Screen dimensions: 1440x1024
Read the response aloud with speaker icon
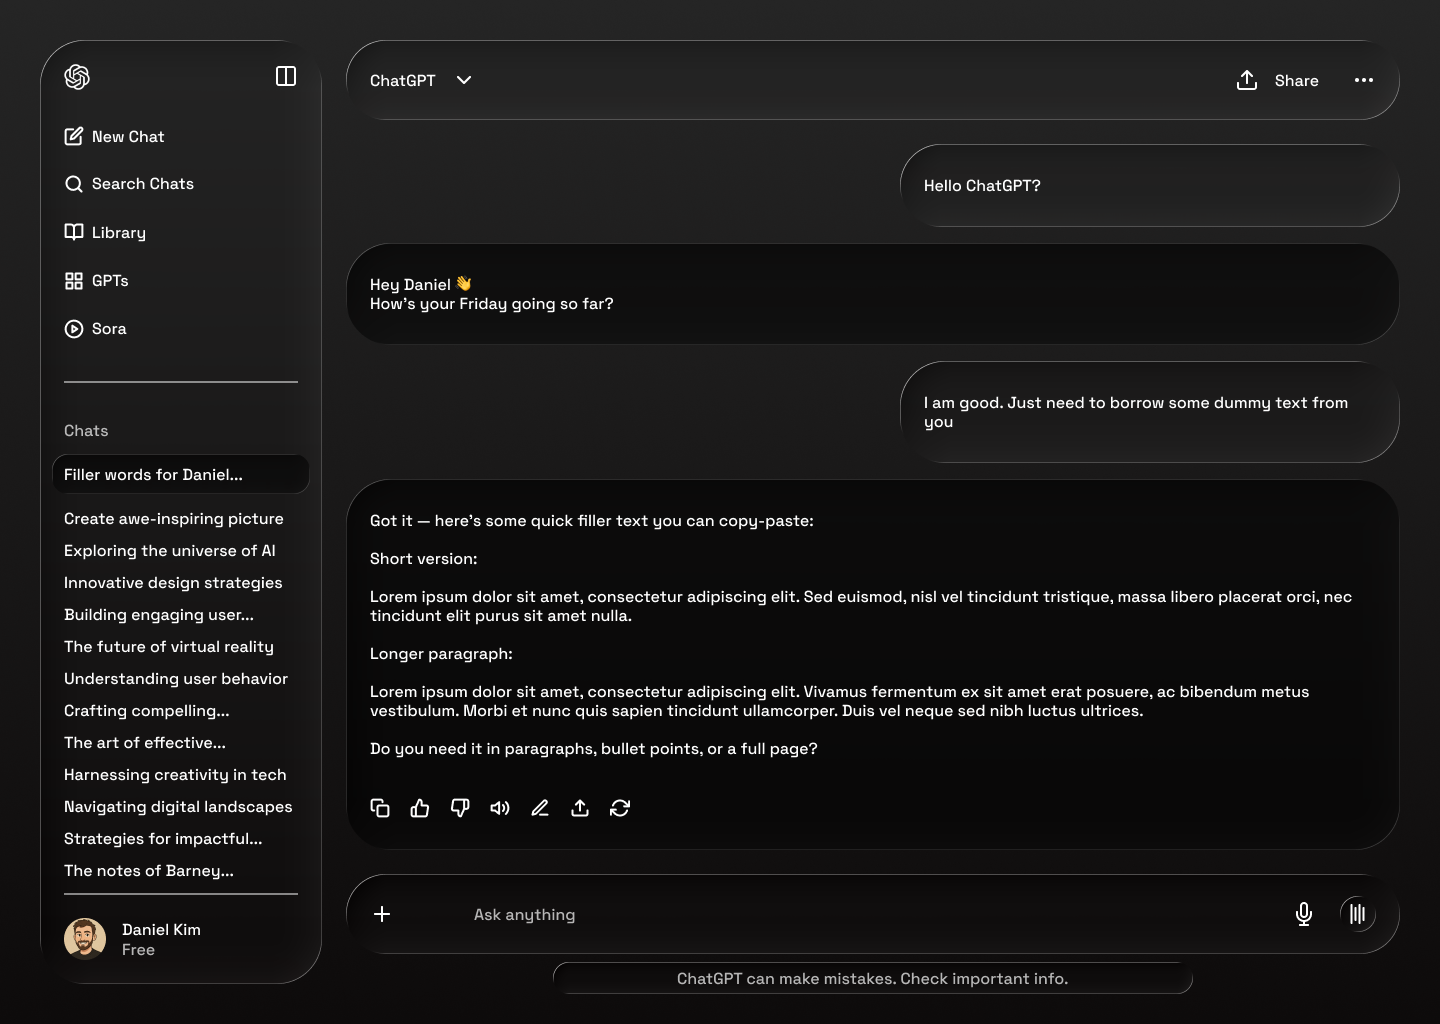click(500, 808)
